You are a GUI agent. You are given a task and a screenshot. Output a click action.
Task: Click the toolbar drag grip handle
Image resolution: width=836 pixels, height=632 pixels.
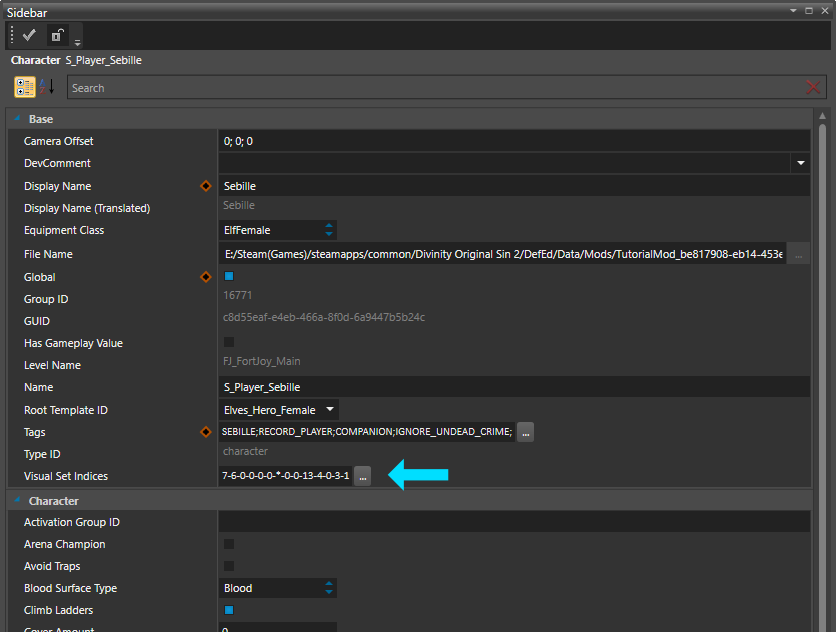[x=12, y=35]
